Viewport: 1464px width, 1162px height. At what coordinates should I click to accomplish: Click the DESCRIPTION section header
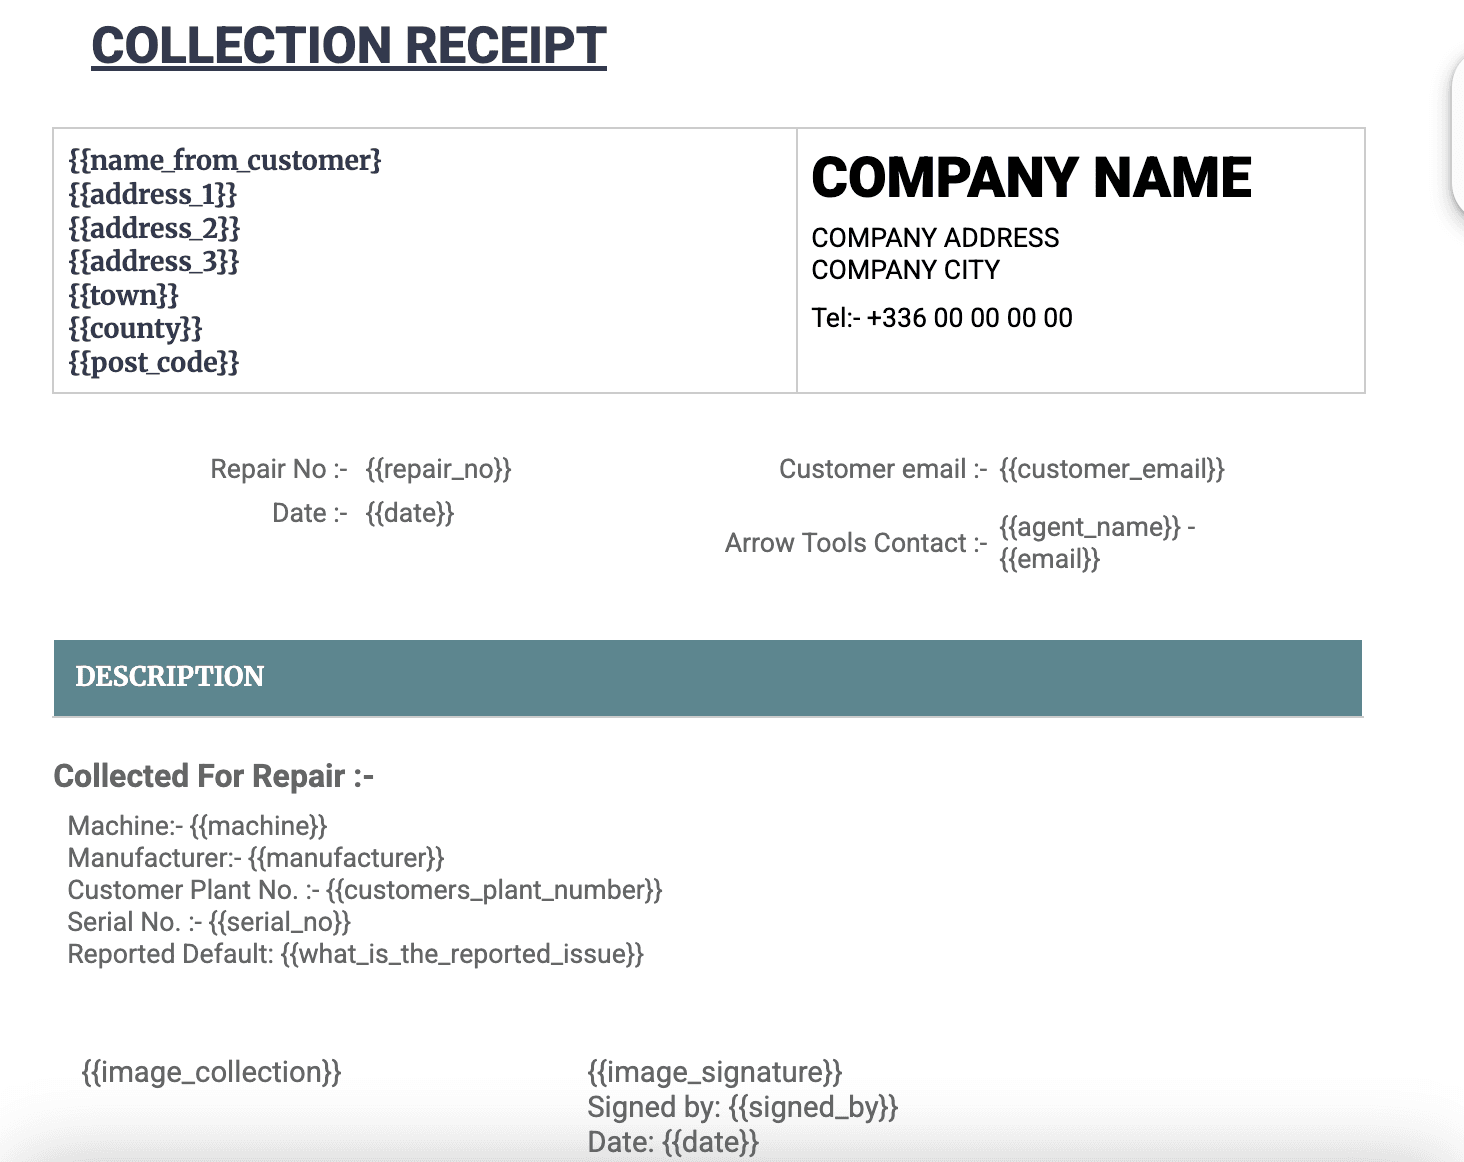point(170,677)
